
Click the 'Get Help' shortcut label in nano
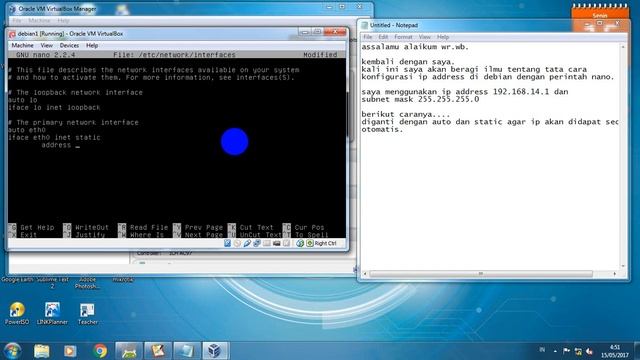(x=37, y=227)
